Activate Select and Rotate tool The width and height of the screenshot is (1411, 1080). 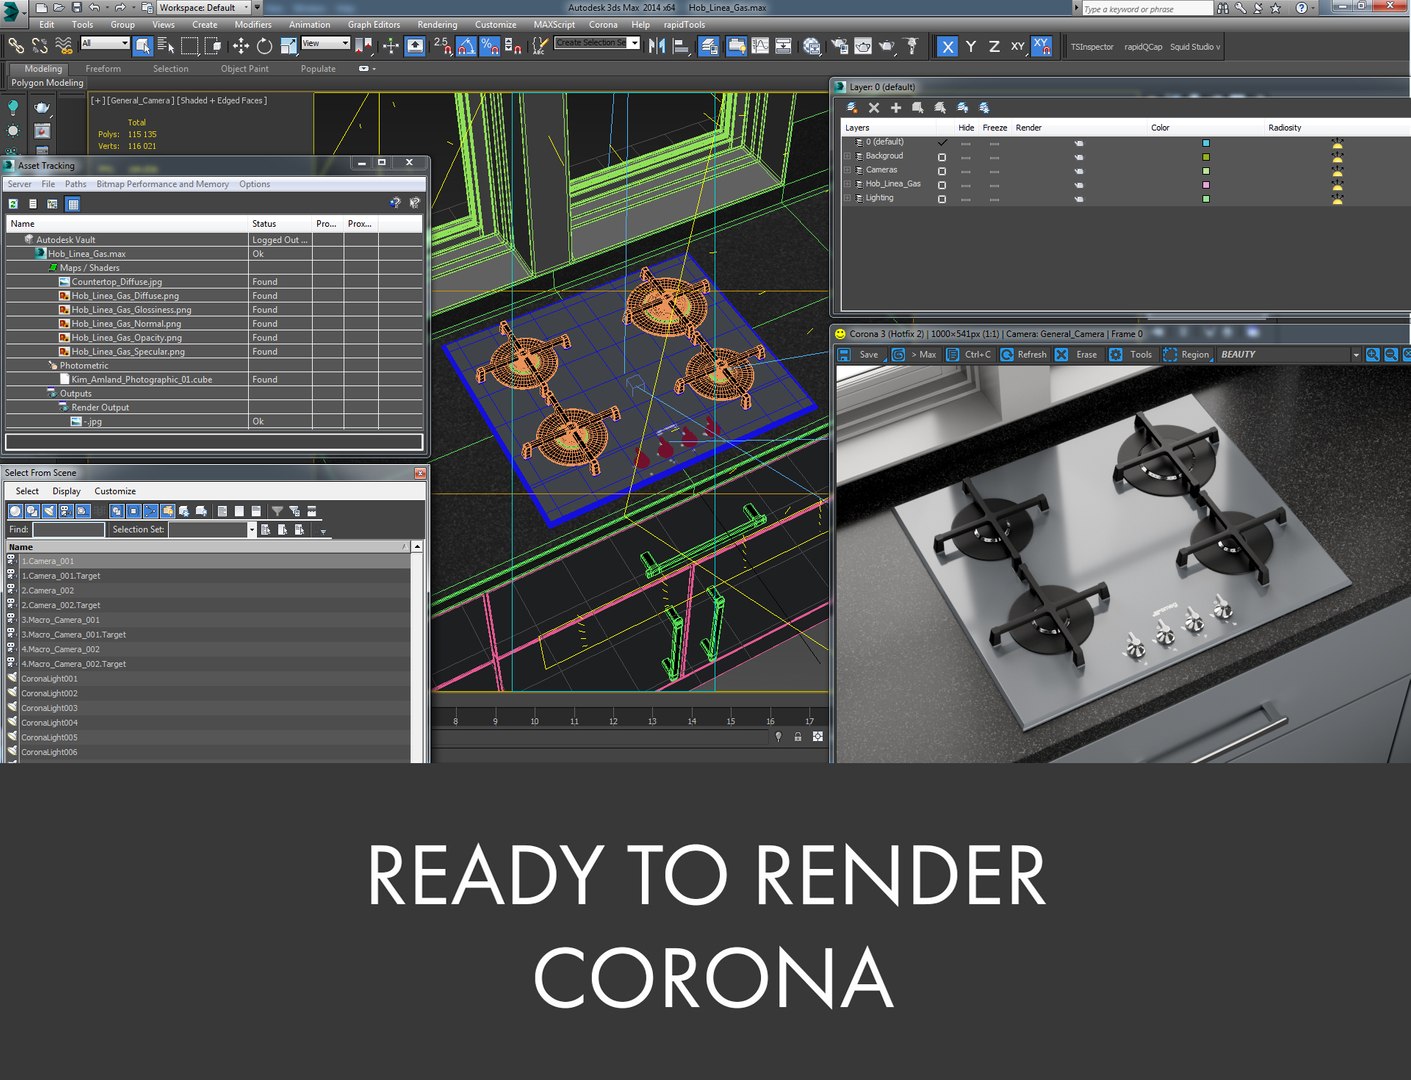tap(264, 45)
